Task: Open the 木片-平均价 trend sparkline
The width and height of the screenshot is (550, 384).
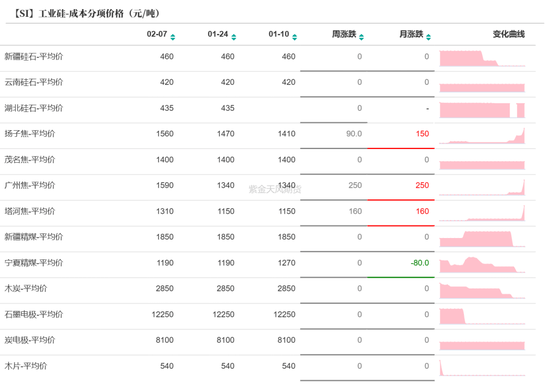Action: coord(482,368)
